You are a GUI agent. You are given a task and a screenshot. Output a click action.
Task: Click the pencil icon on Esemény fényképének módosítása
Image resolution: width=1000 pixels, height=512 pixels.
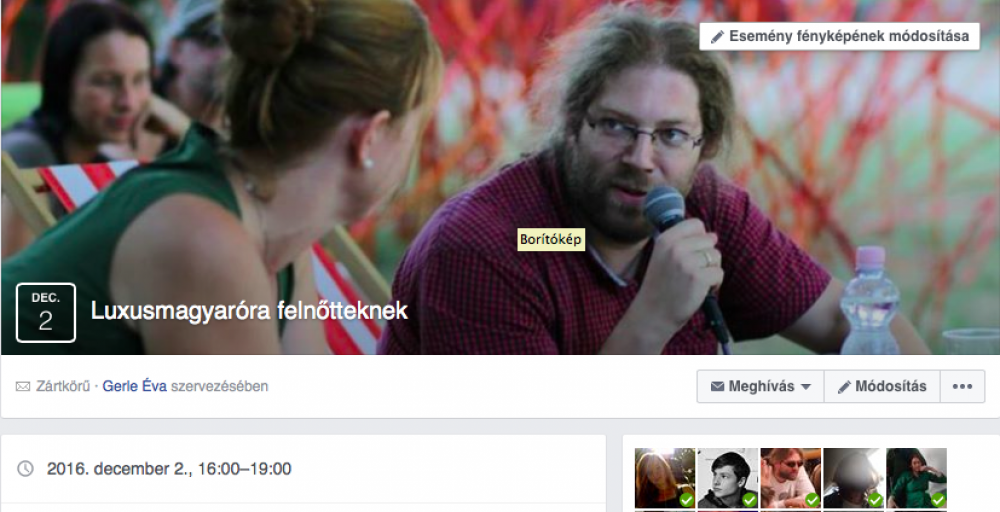717,37
